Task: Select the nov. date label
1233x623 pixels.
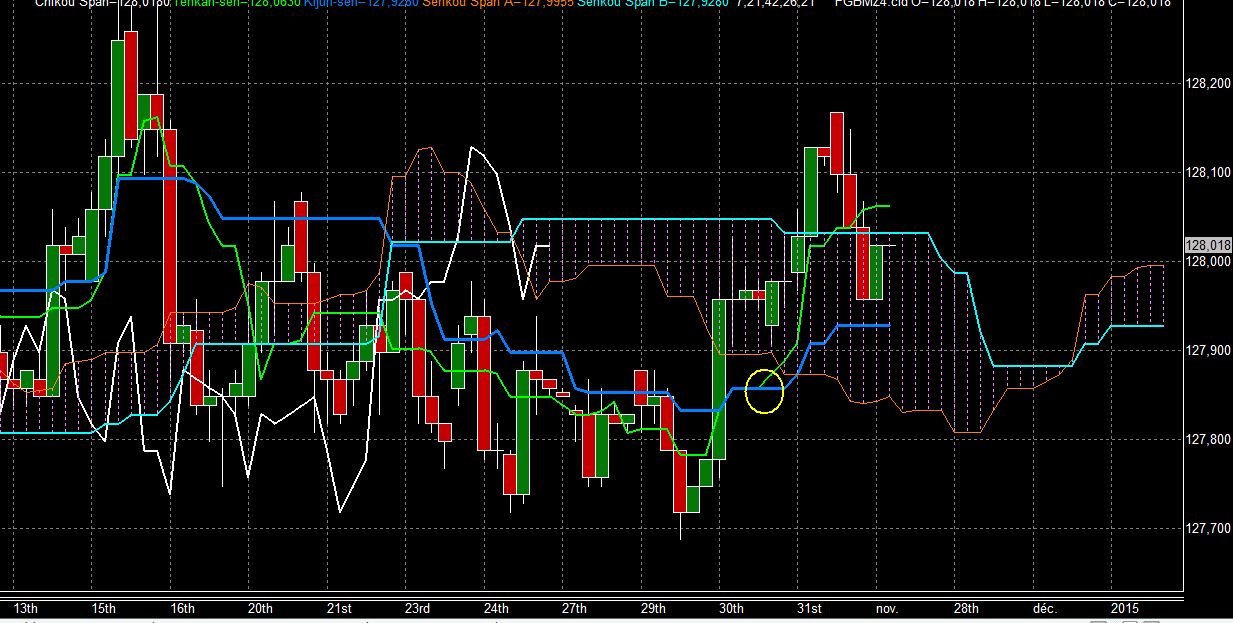Action: pos(888,608)
